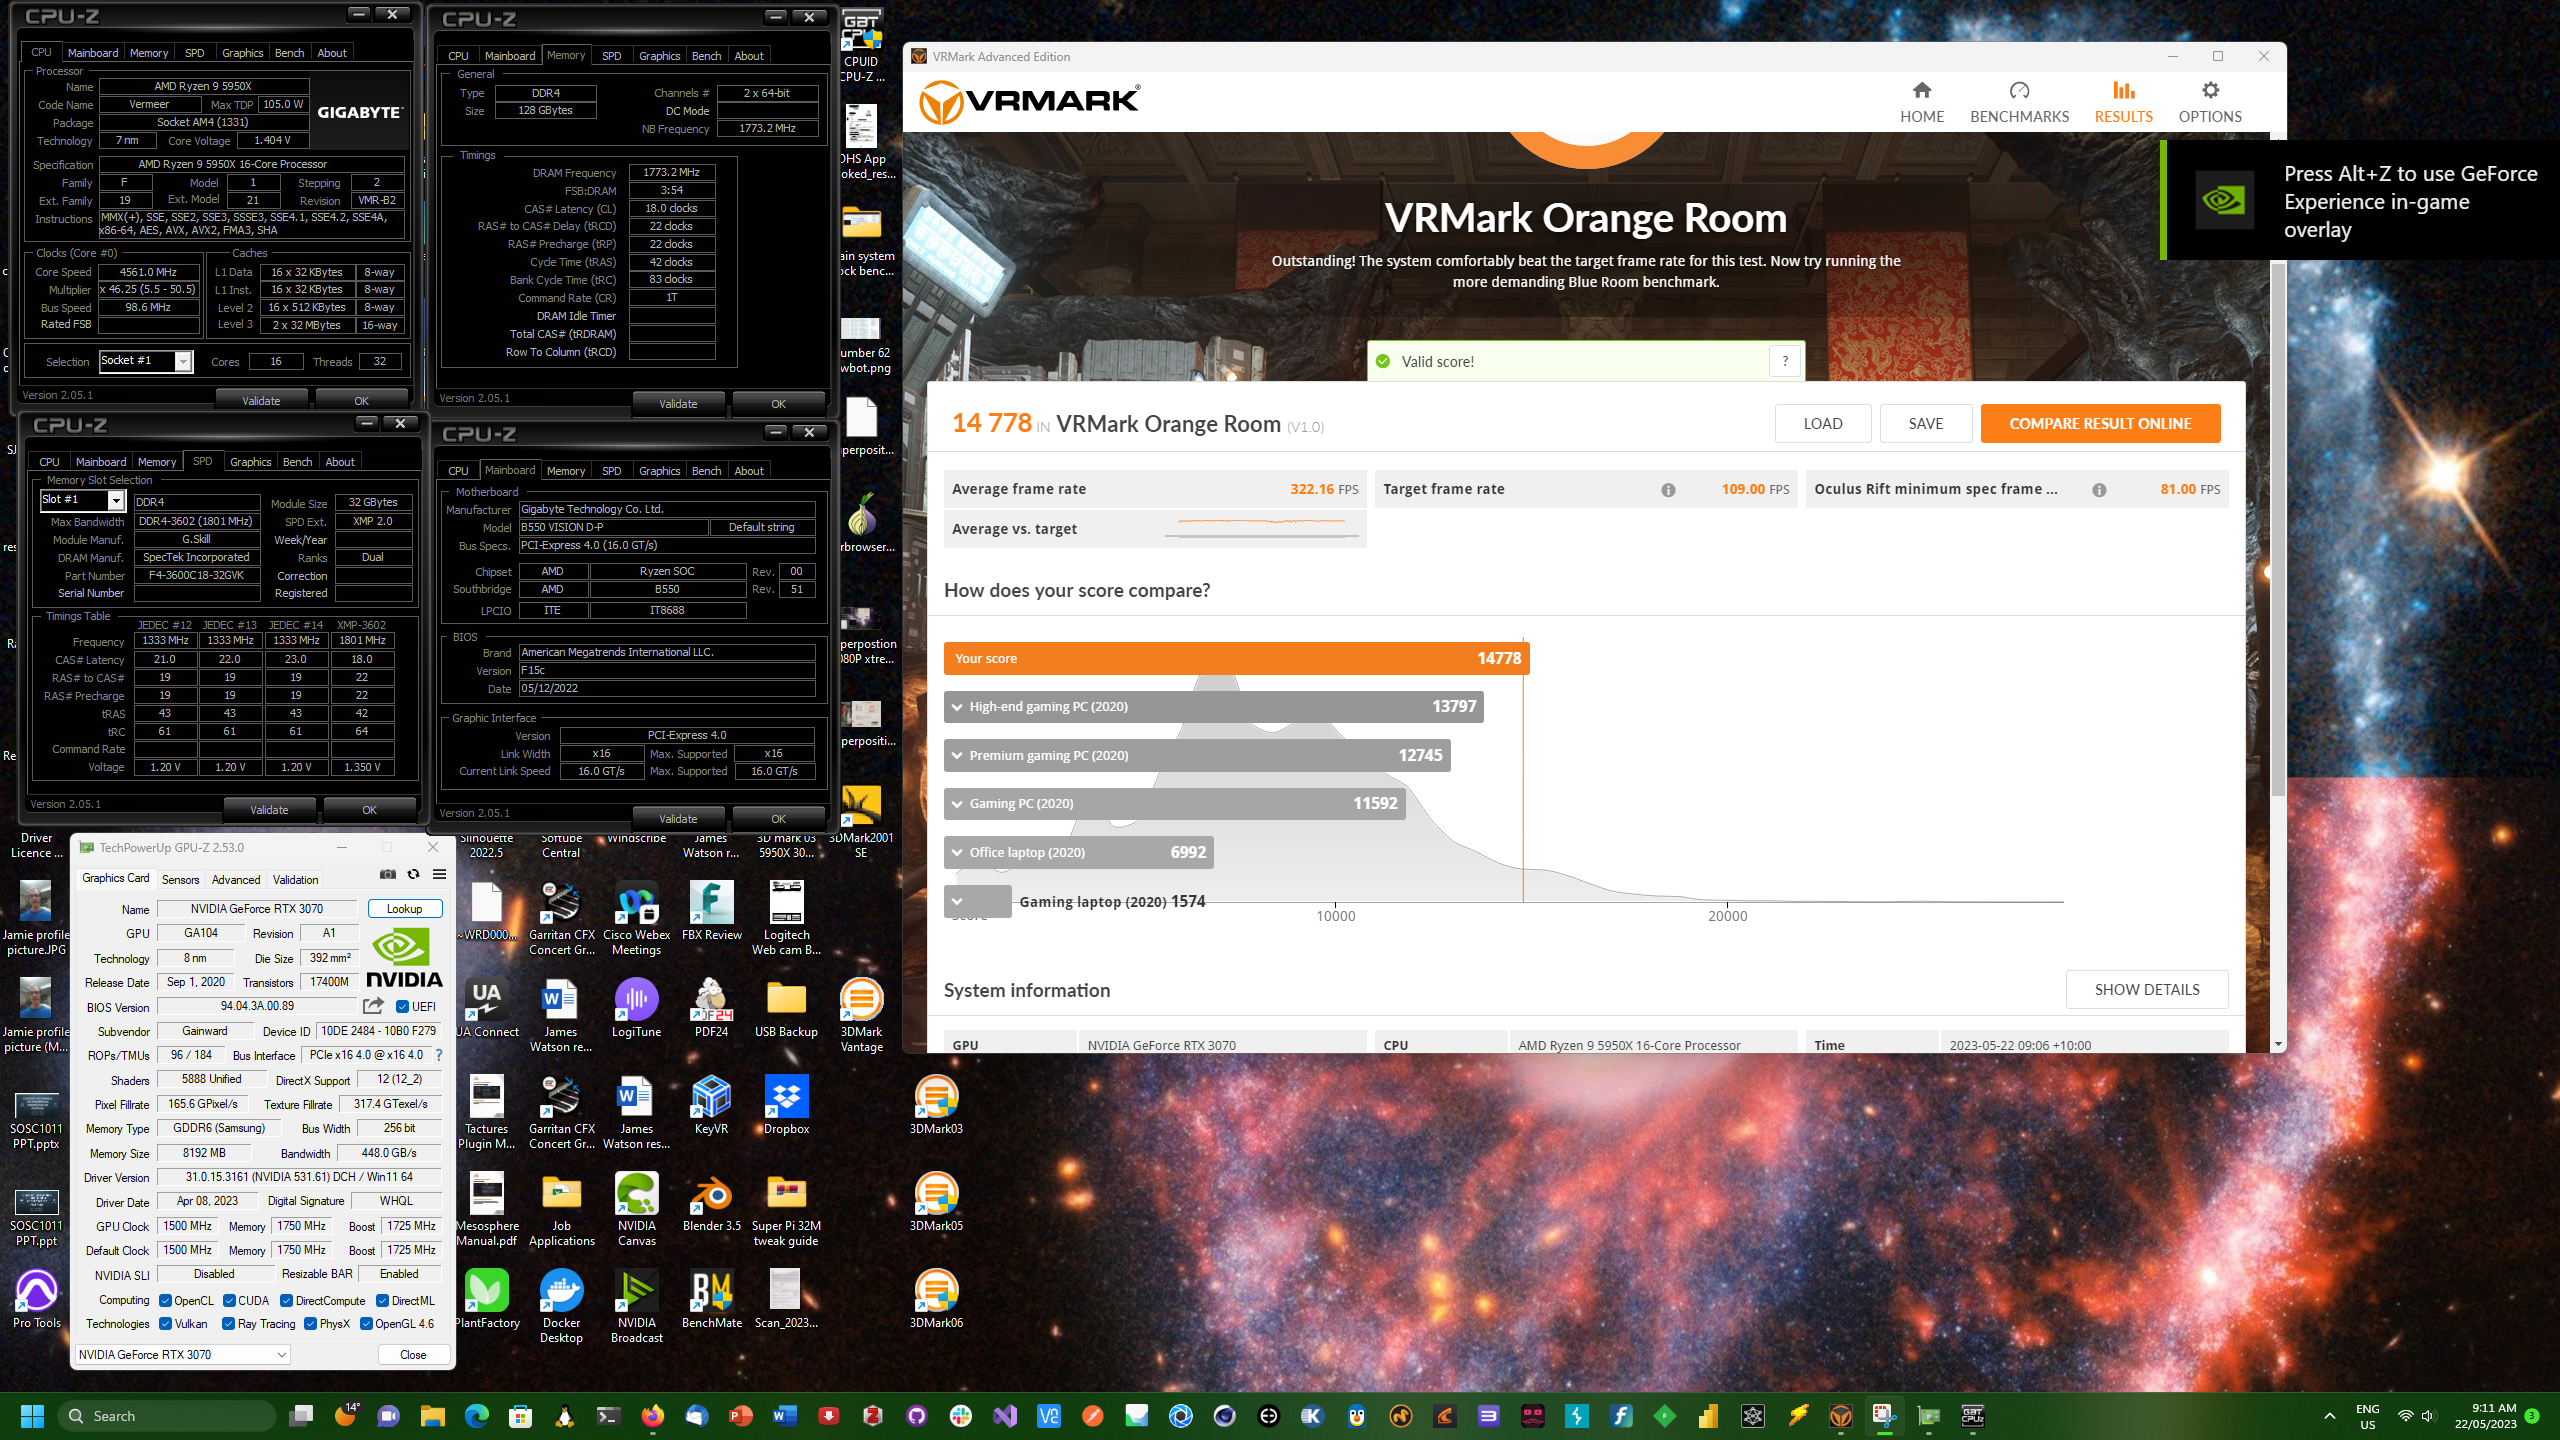Viewport: 2560px width, 1440px height.
Task: Click the info icon beside Oculus Rift minimum spec
Action: click(2099, 490)
